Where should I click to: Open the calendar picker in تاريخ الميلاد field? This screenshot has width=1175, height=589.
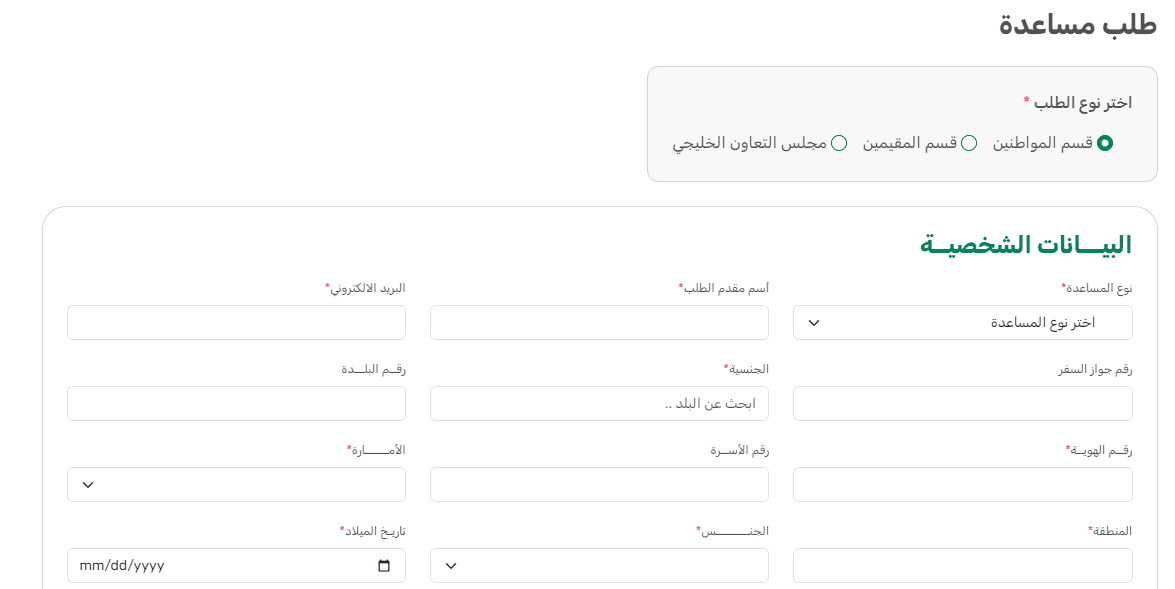pyautogui.click(x=384, y=566)
